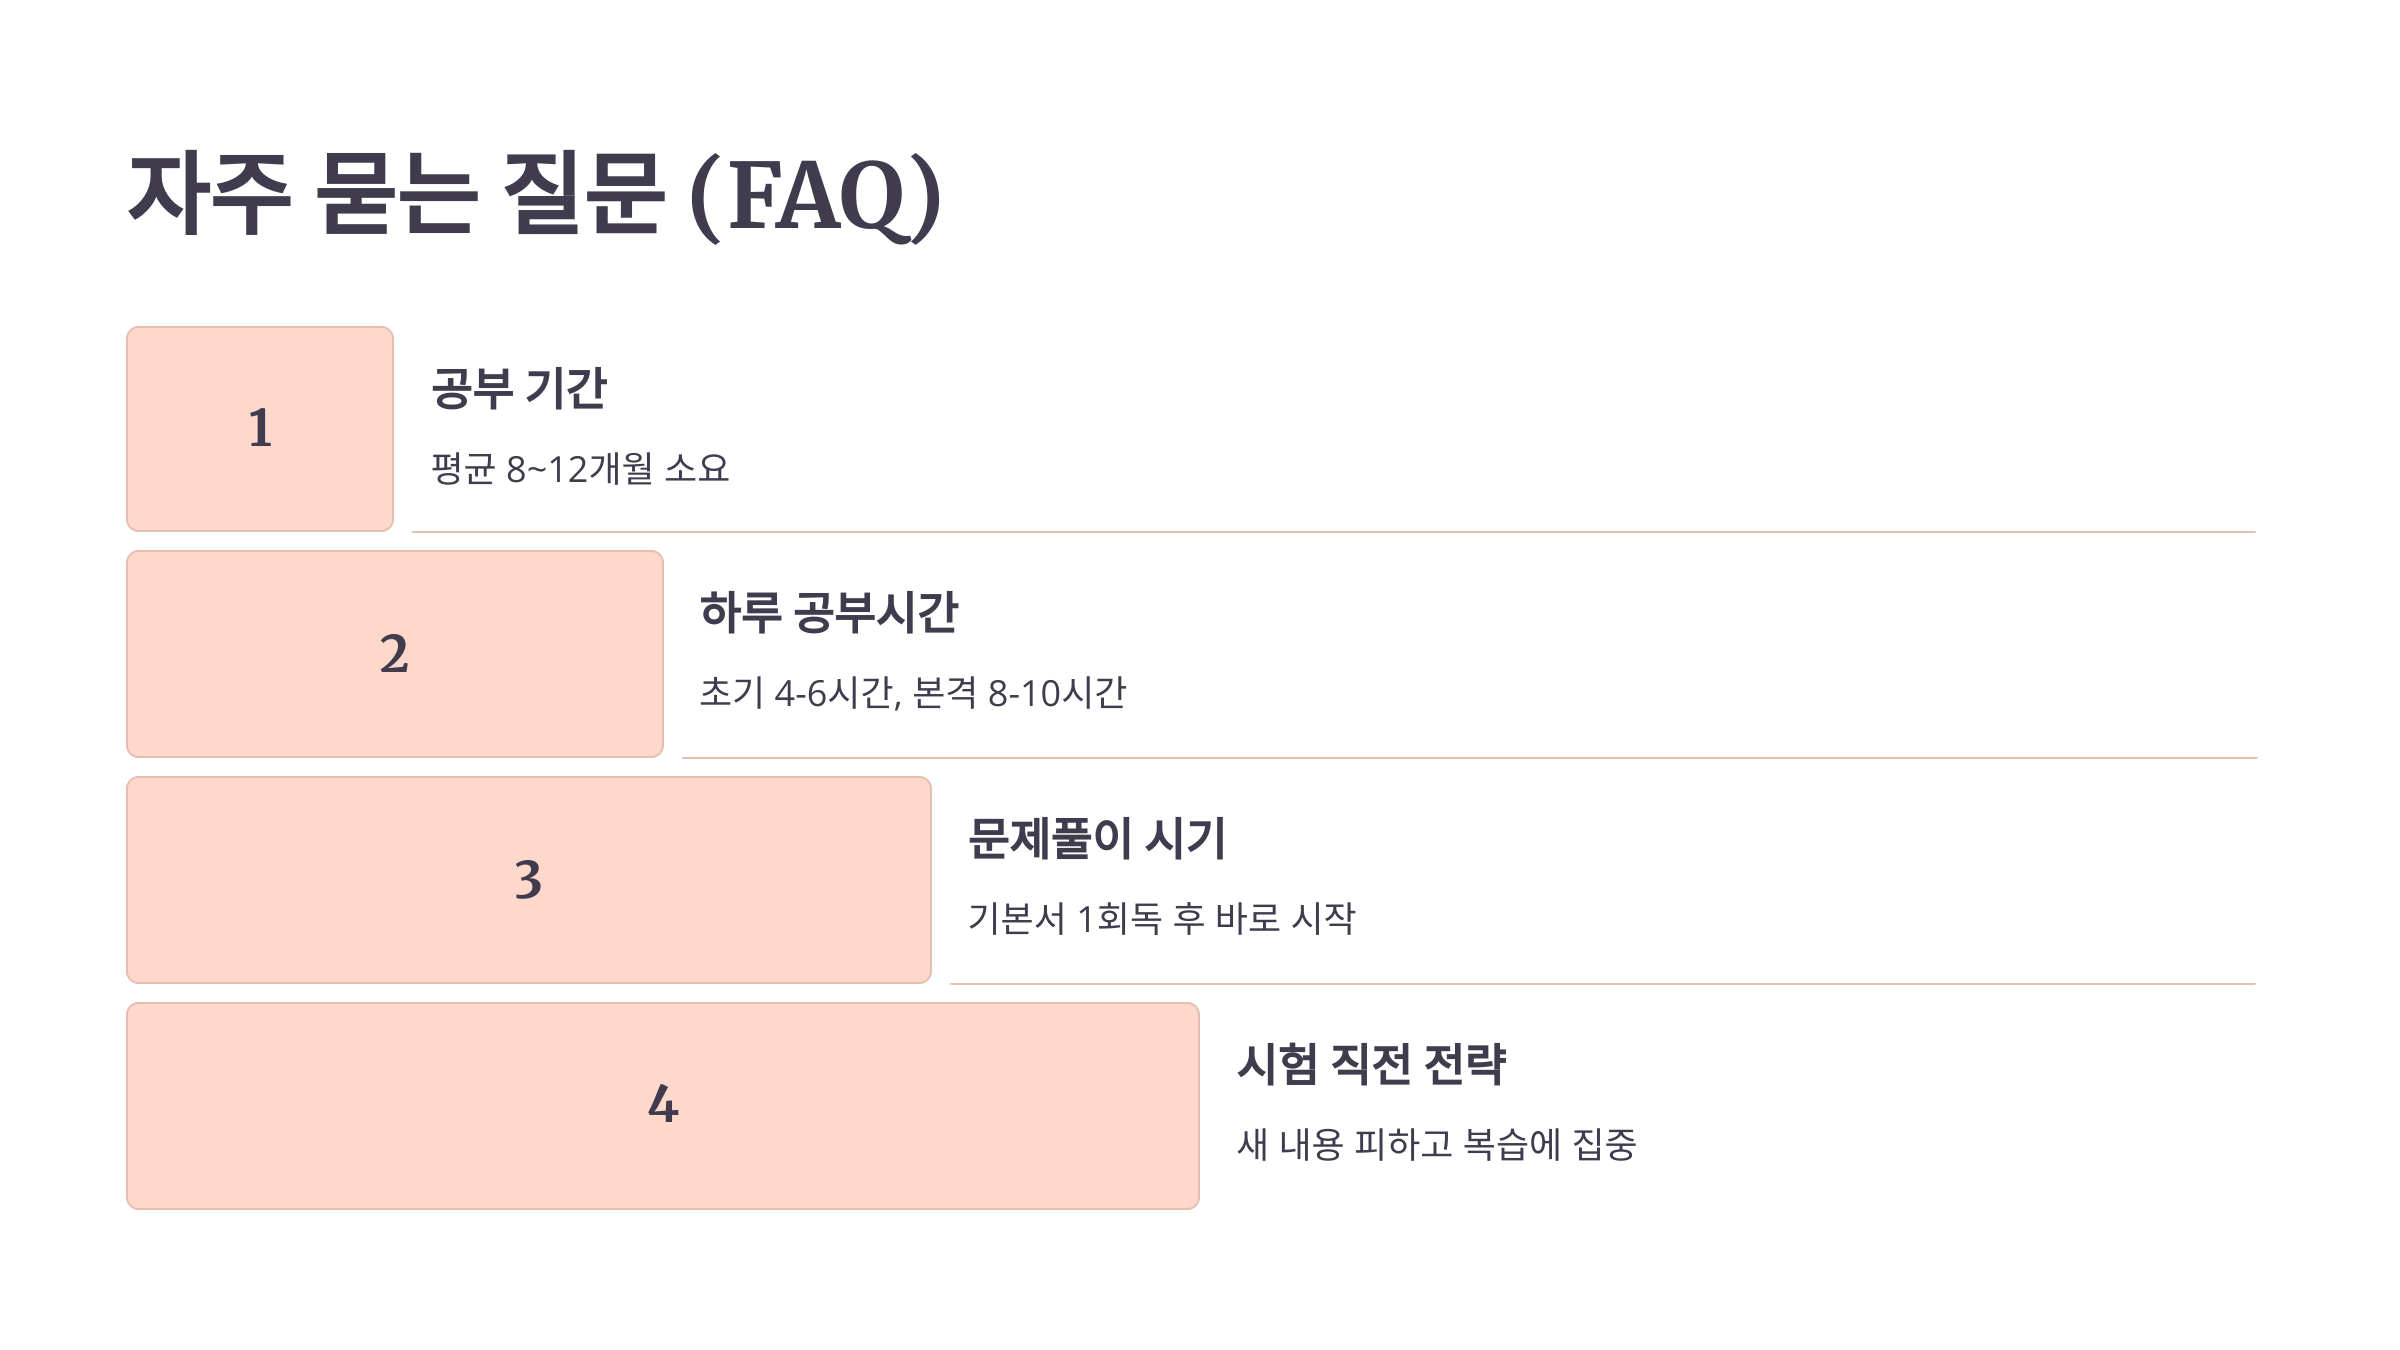Click the divider line below 하루 공부시간 row
Viewport: 2400px width, 1350px height.
point(1469,758)
